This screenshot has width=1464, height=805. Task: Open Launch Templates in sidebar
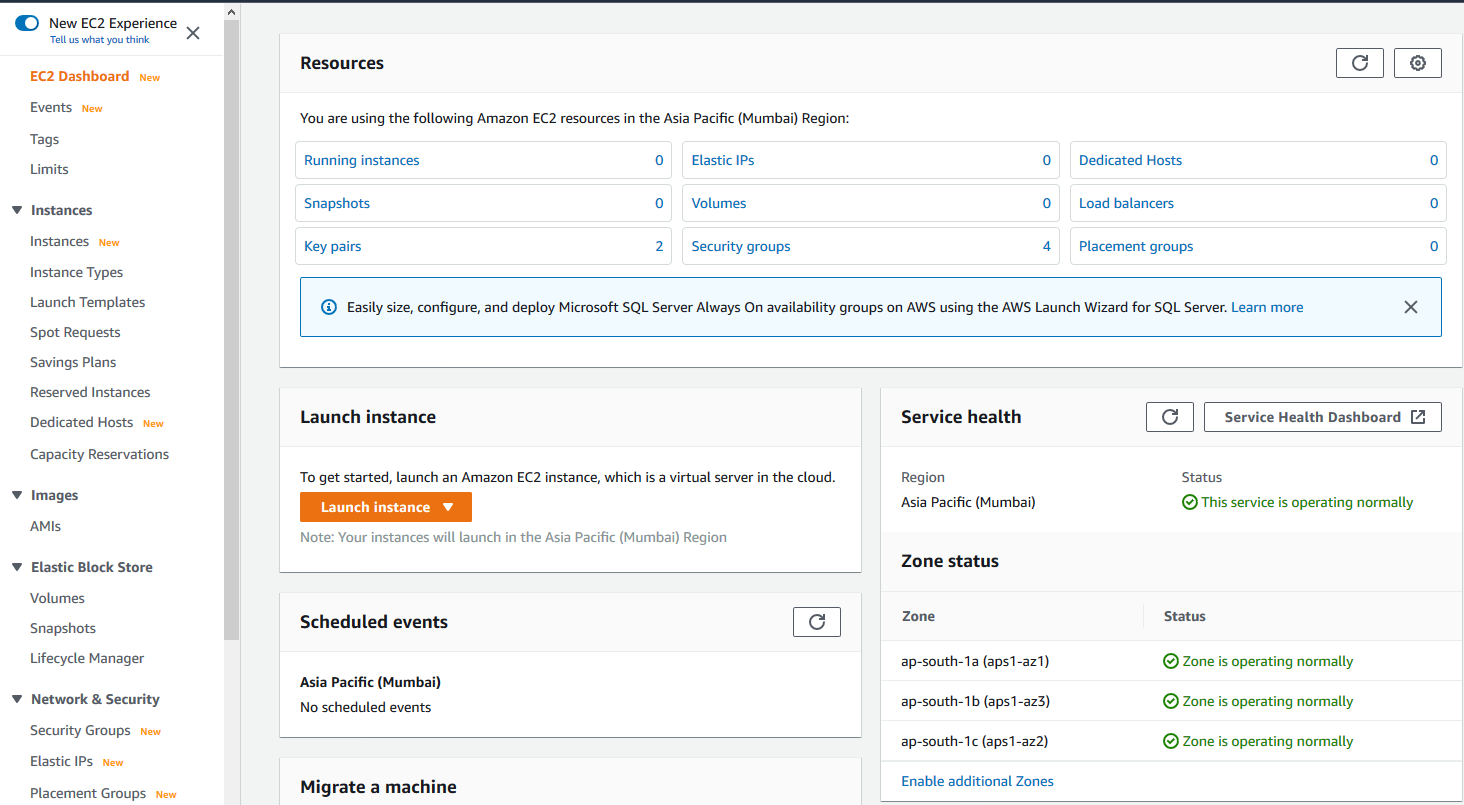(x=87, y=302)
